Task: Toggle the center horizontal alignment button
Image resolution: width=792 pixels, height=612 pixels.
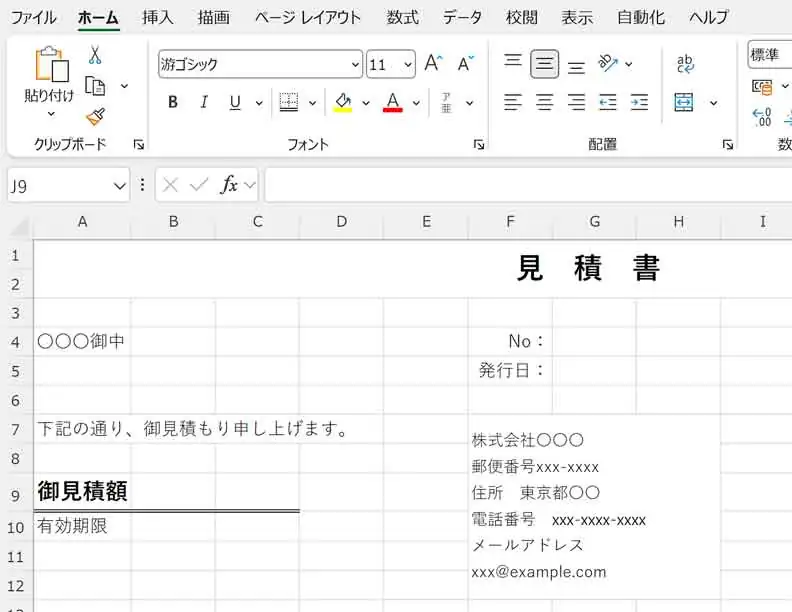Action: point(545,102)
